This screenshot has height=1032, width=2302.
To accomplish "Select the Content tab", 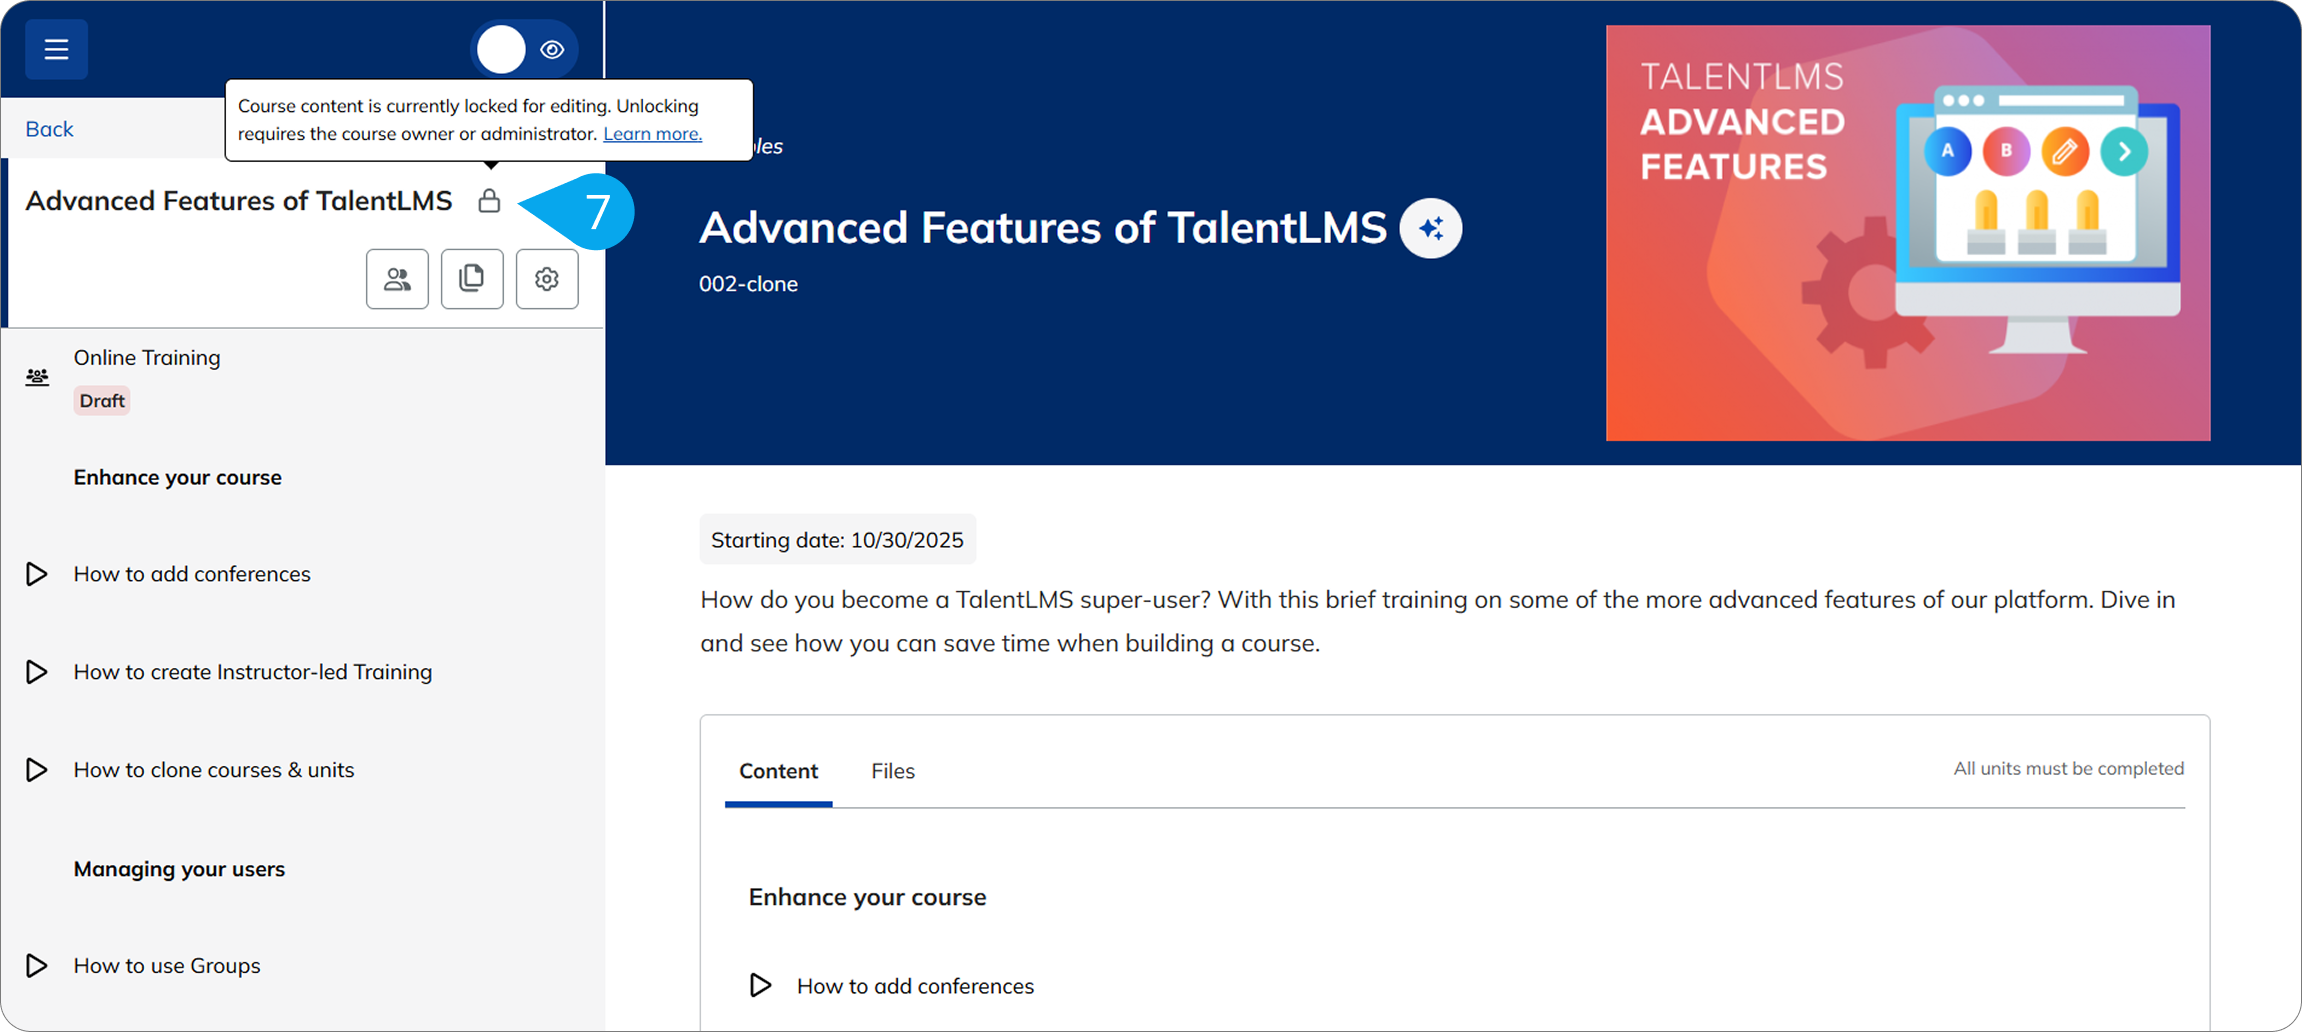I will pos(778,771).
